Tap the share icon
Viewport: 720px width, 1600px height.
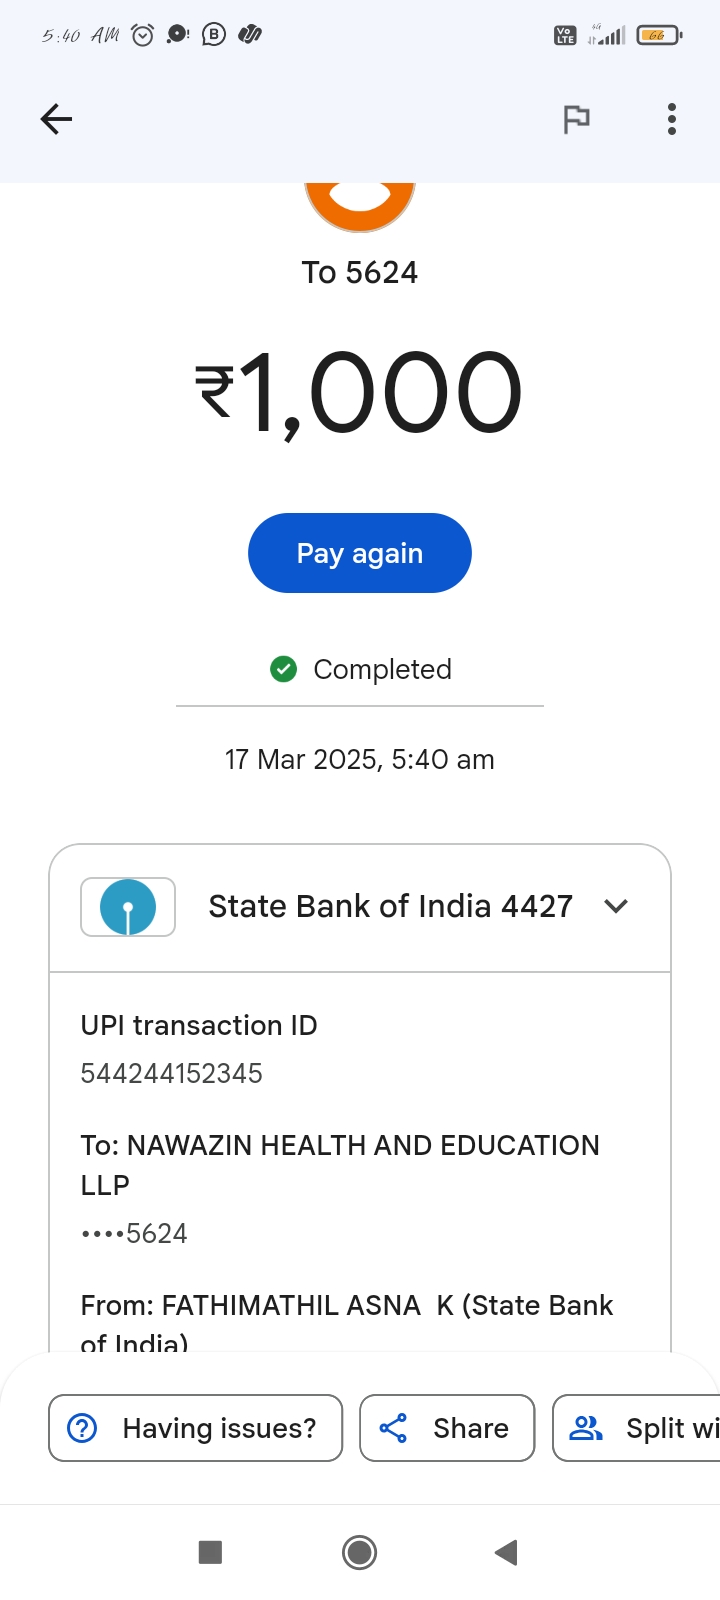point(394,1428)
